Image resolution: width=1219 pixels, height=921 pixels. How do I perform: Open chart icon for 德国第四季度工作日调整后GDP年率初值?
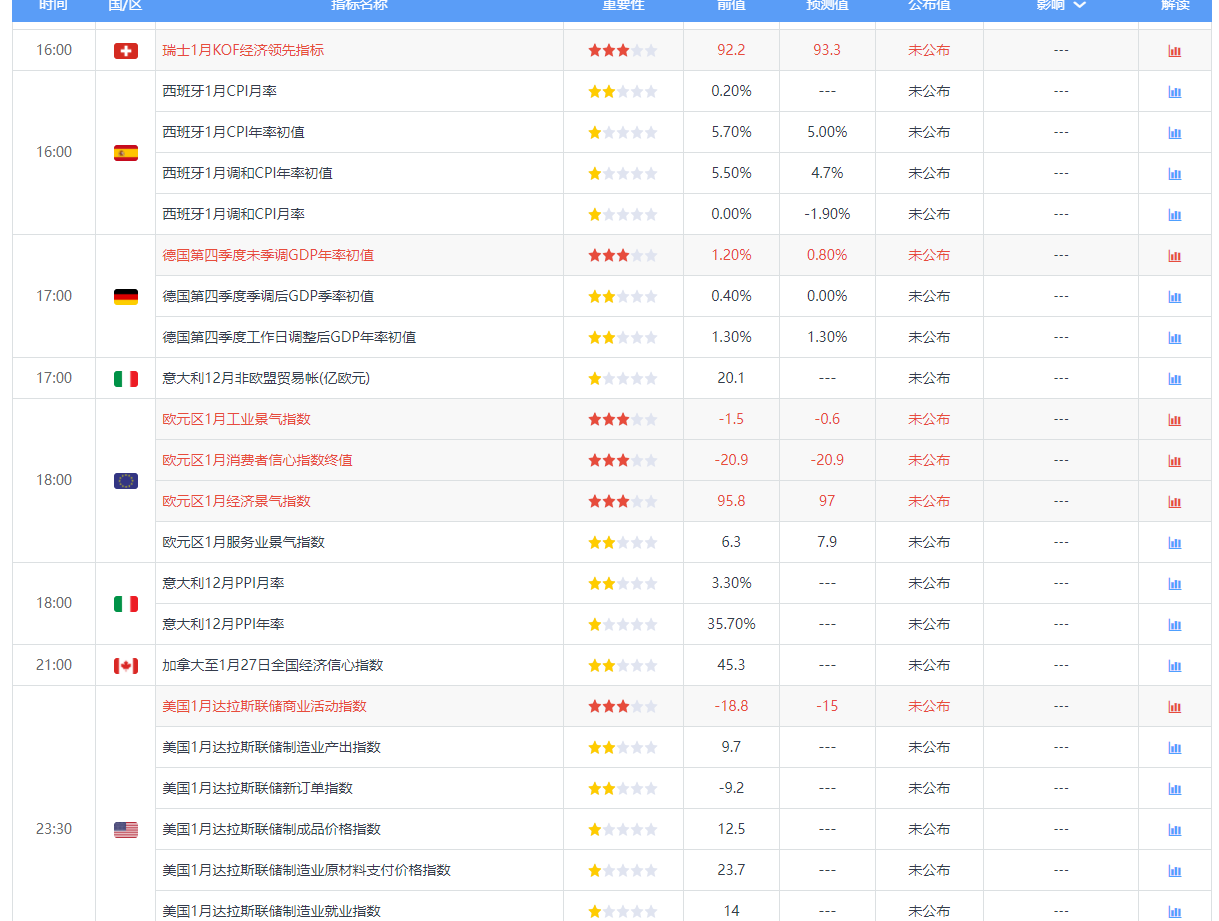[1174, 338]
